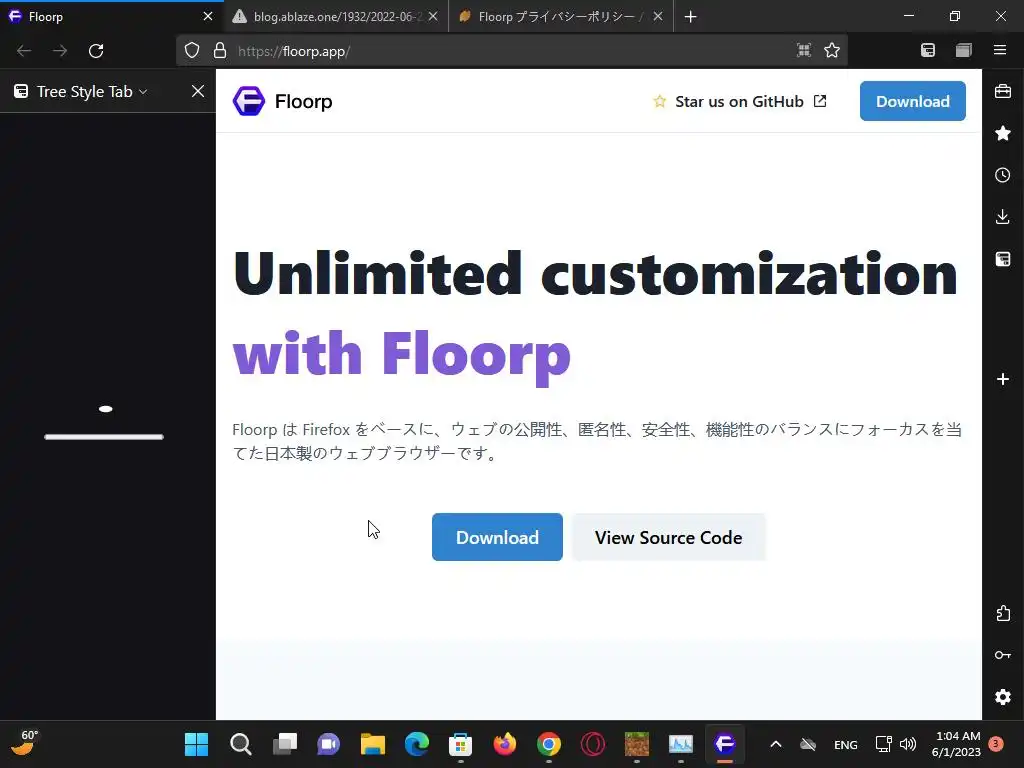Close the blog.ablaze.one tab
This screenshot has height=768, width=1024.
point(433,16)
